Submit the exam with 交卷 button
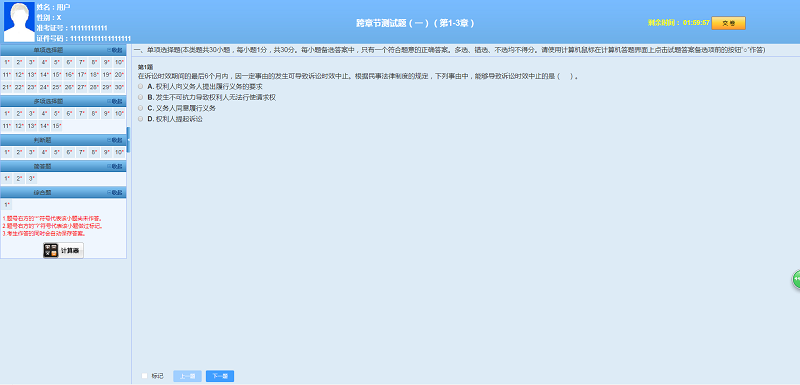The image size is (800, 385). point(728,23)
